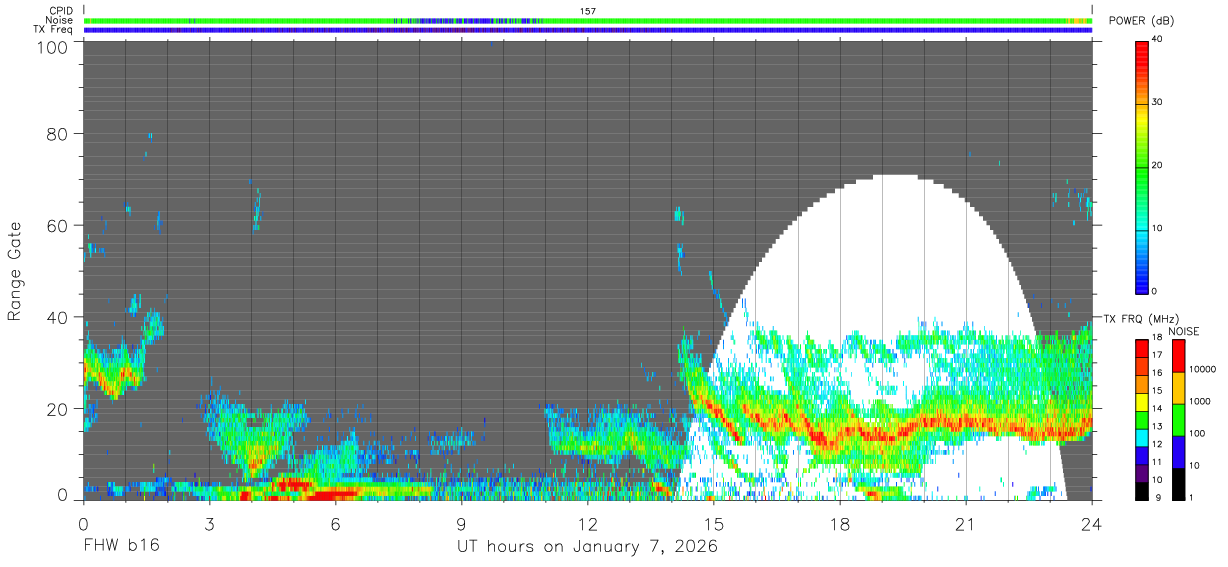Viewport: 1228px width, 567px height.
Task: Click the "TX Freq" row label
Action: pos(53,30)
